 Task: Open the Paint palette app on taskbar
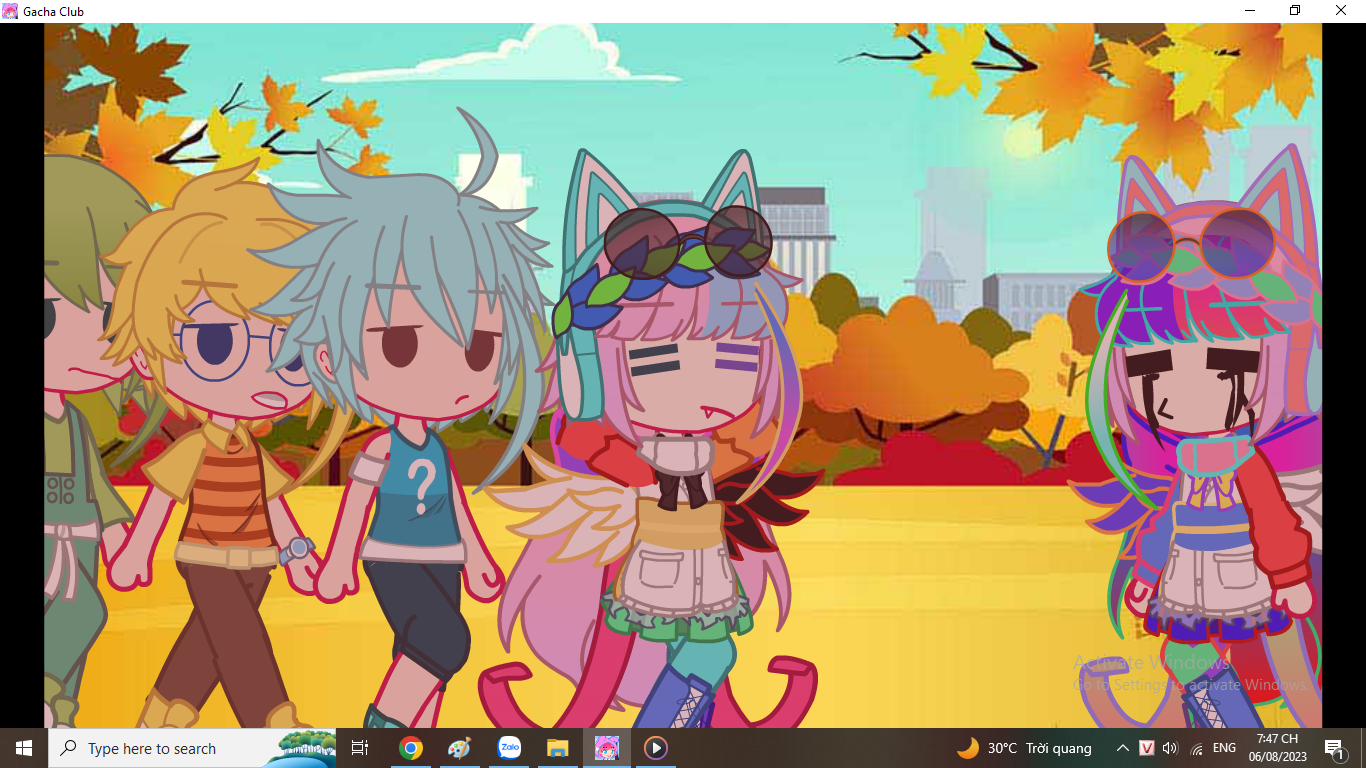[x=459, y=748]
